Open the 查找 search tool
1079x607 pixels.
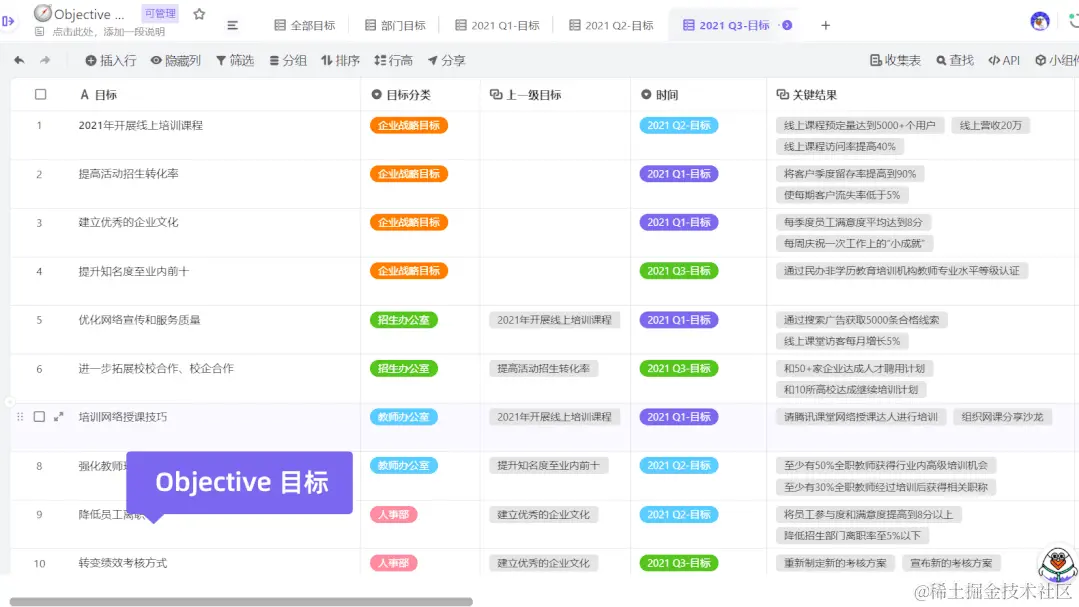pos(953,60)
